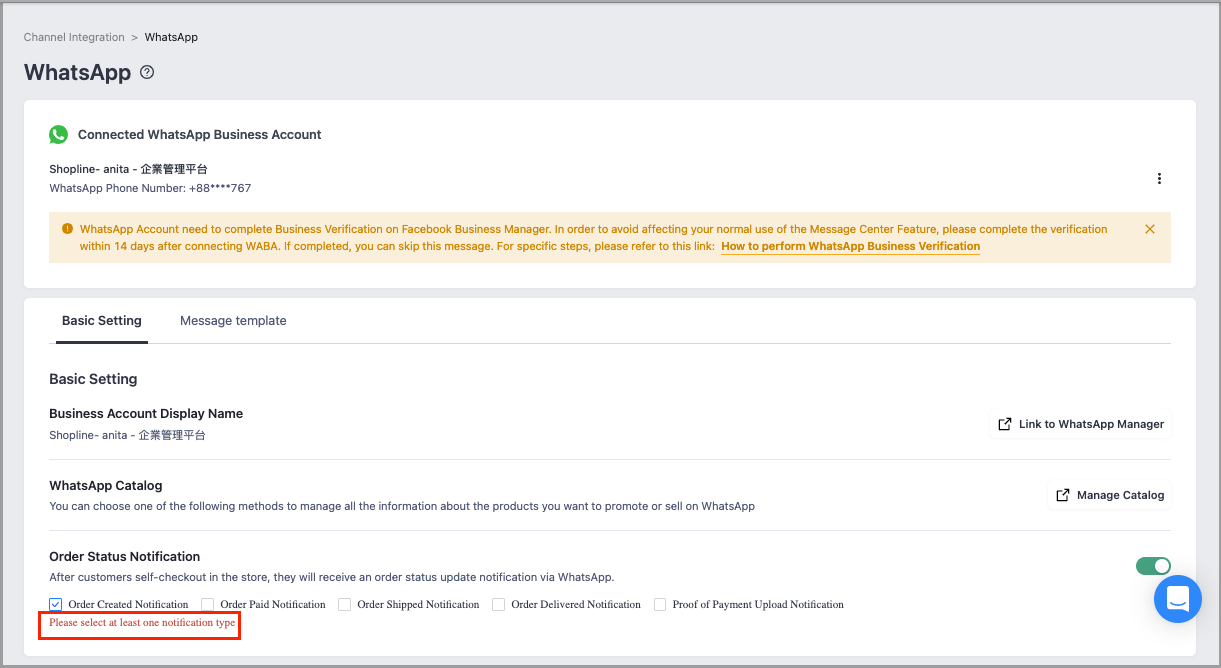Click the orange warning icon in banner
1221x668 pixels.
tap(67, 229)
